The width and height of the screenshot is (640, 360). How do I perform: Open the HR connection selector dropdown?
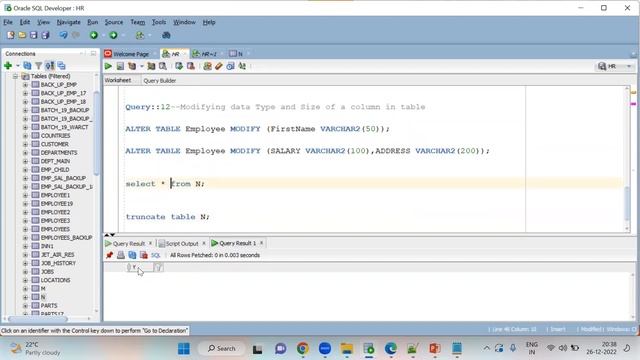click(629, 66)
